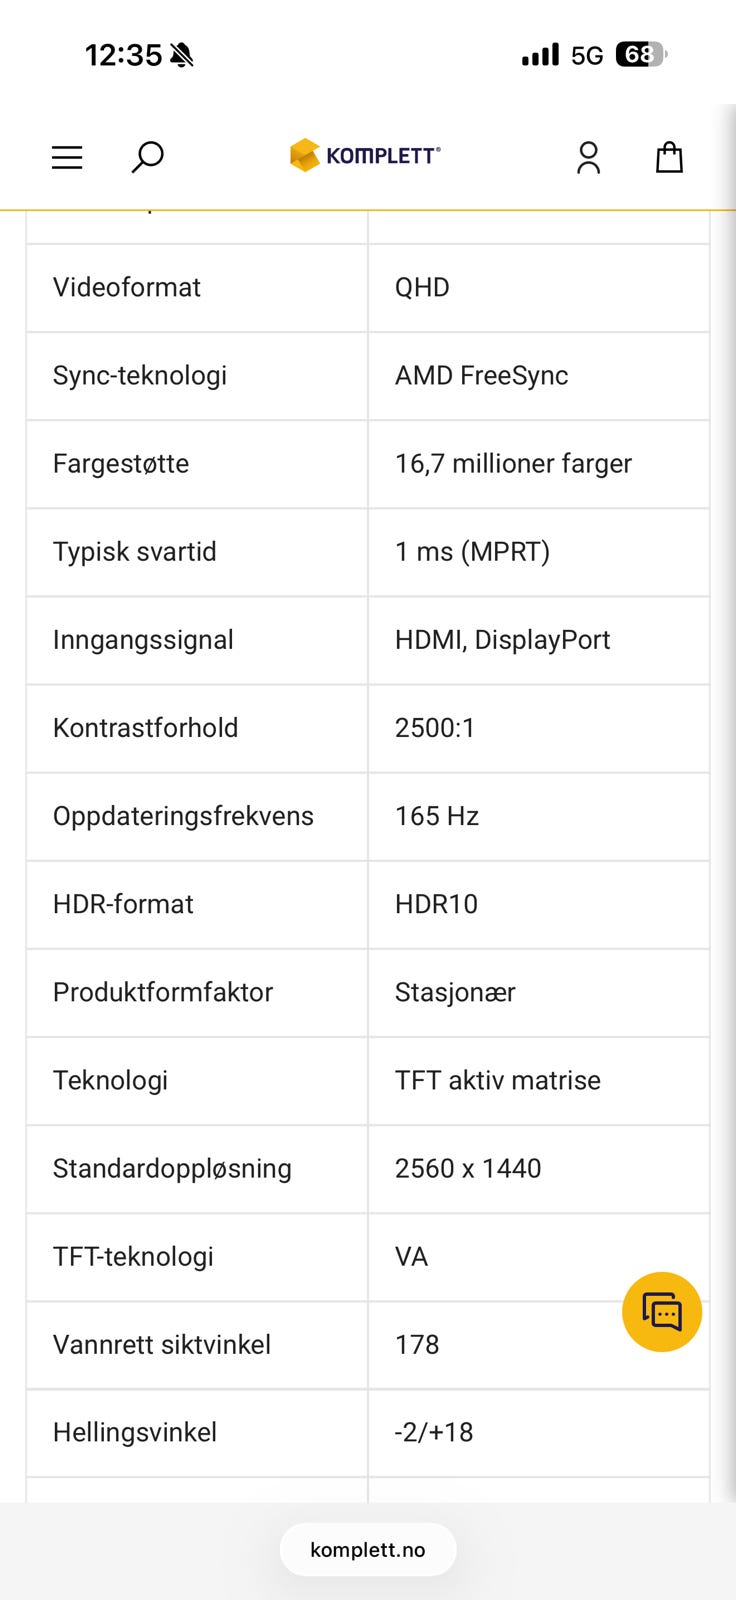Tap the Standardoppløsning label
736x1600 pixels.
[x=172, y=1168]
